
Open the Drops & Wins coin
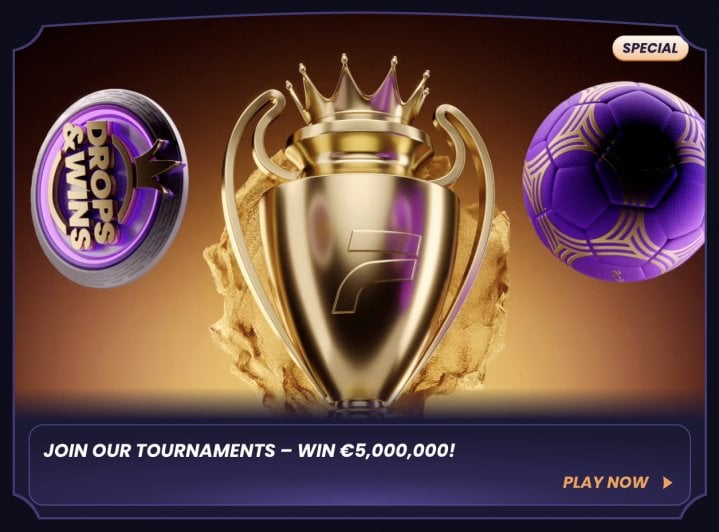click(109, 188)
